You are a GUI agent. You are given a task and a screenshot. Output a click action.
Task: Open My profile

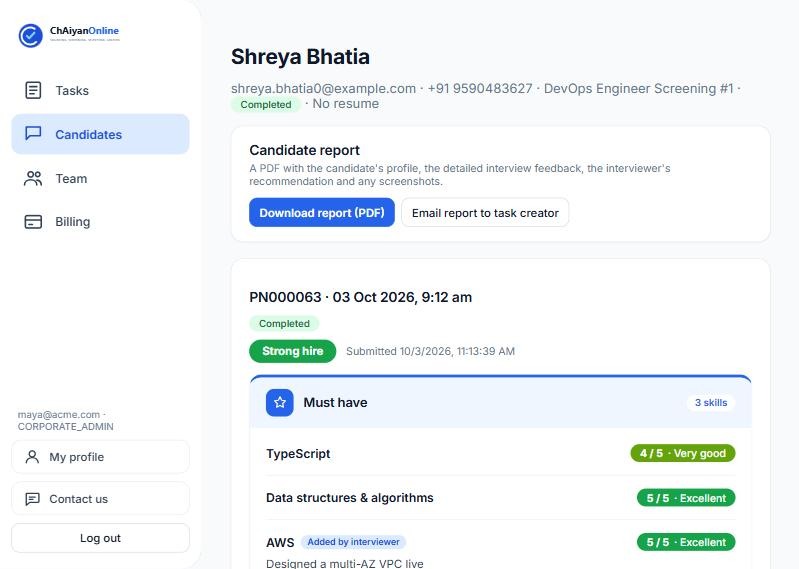(x=100, y=457)
